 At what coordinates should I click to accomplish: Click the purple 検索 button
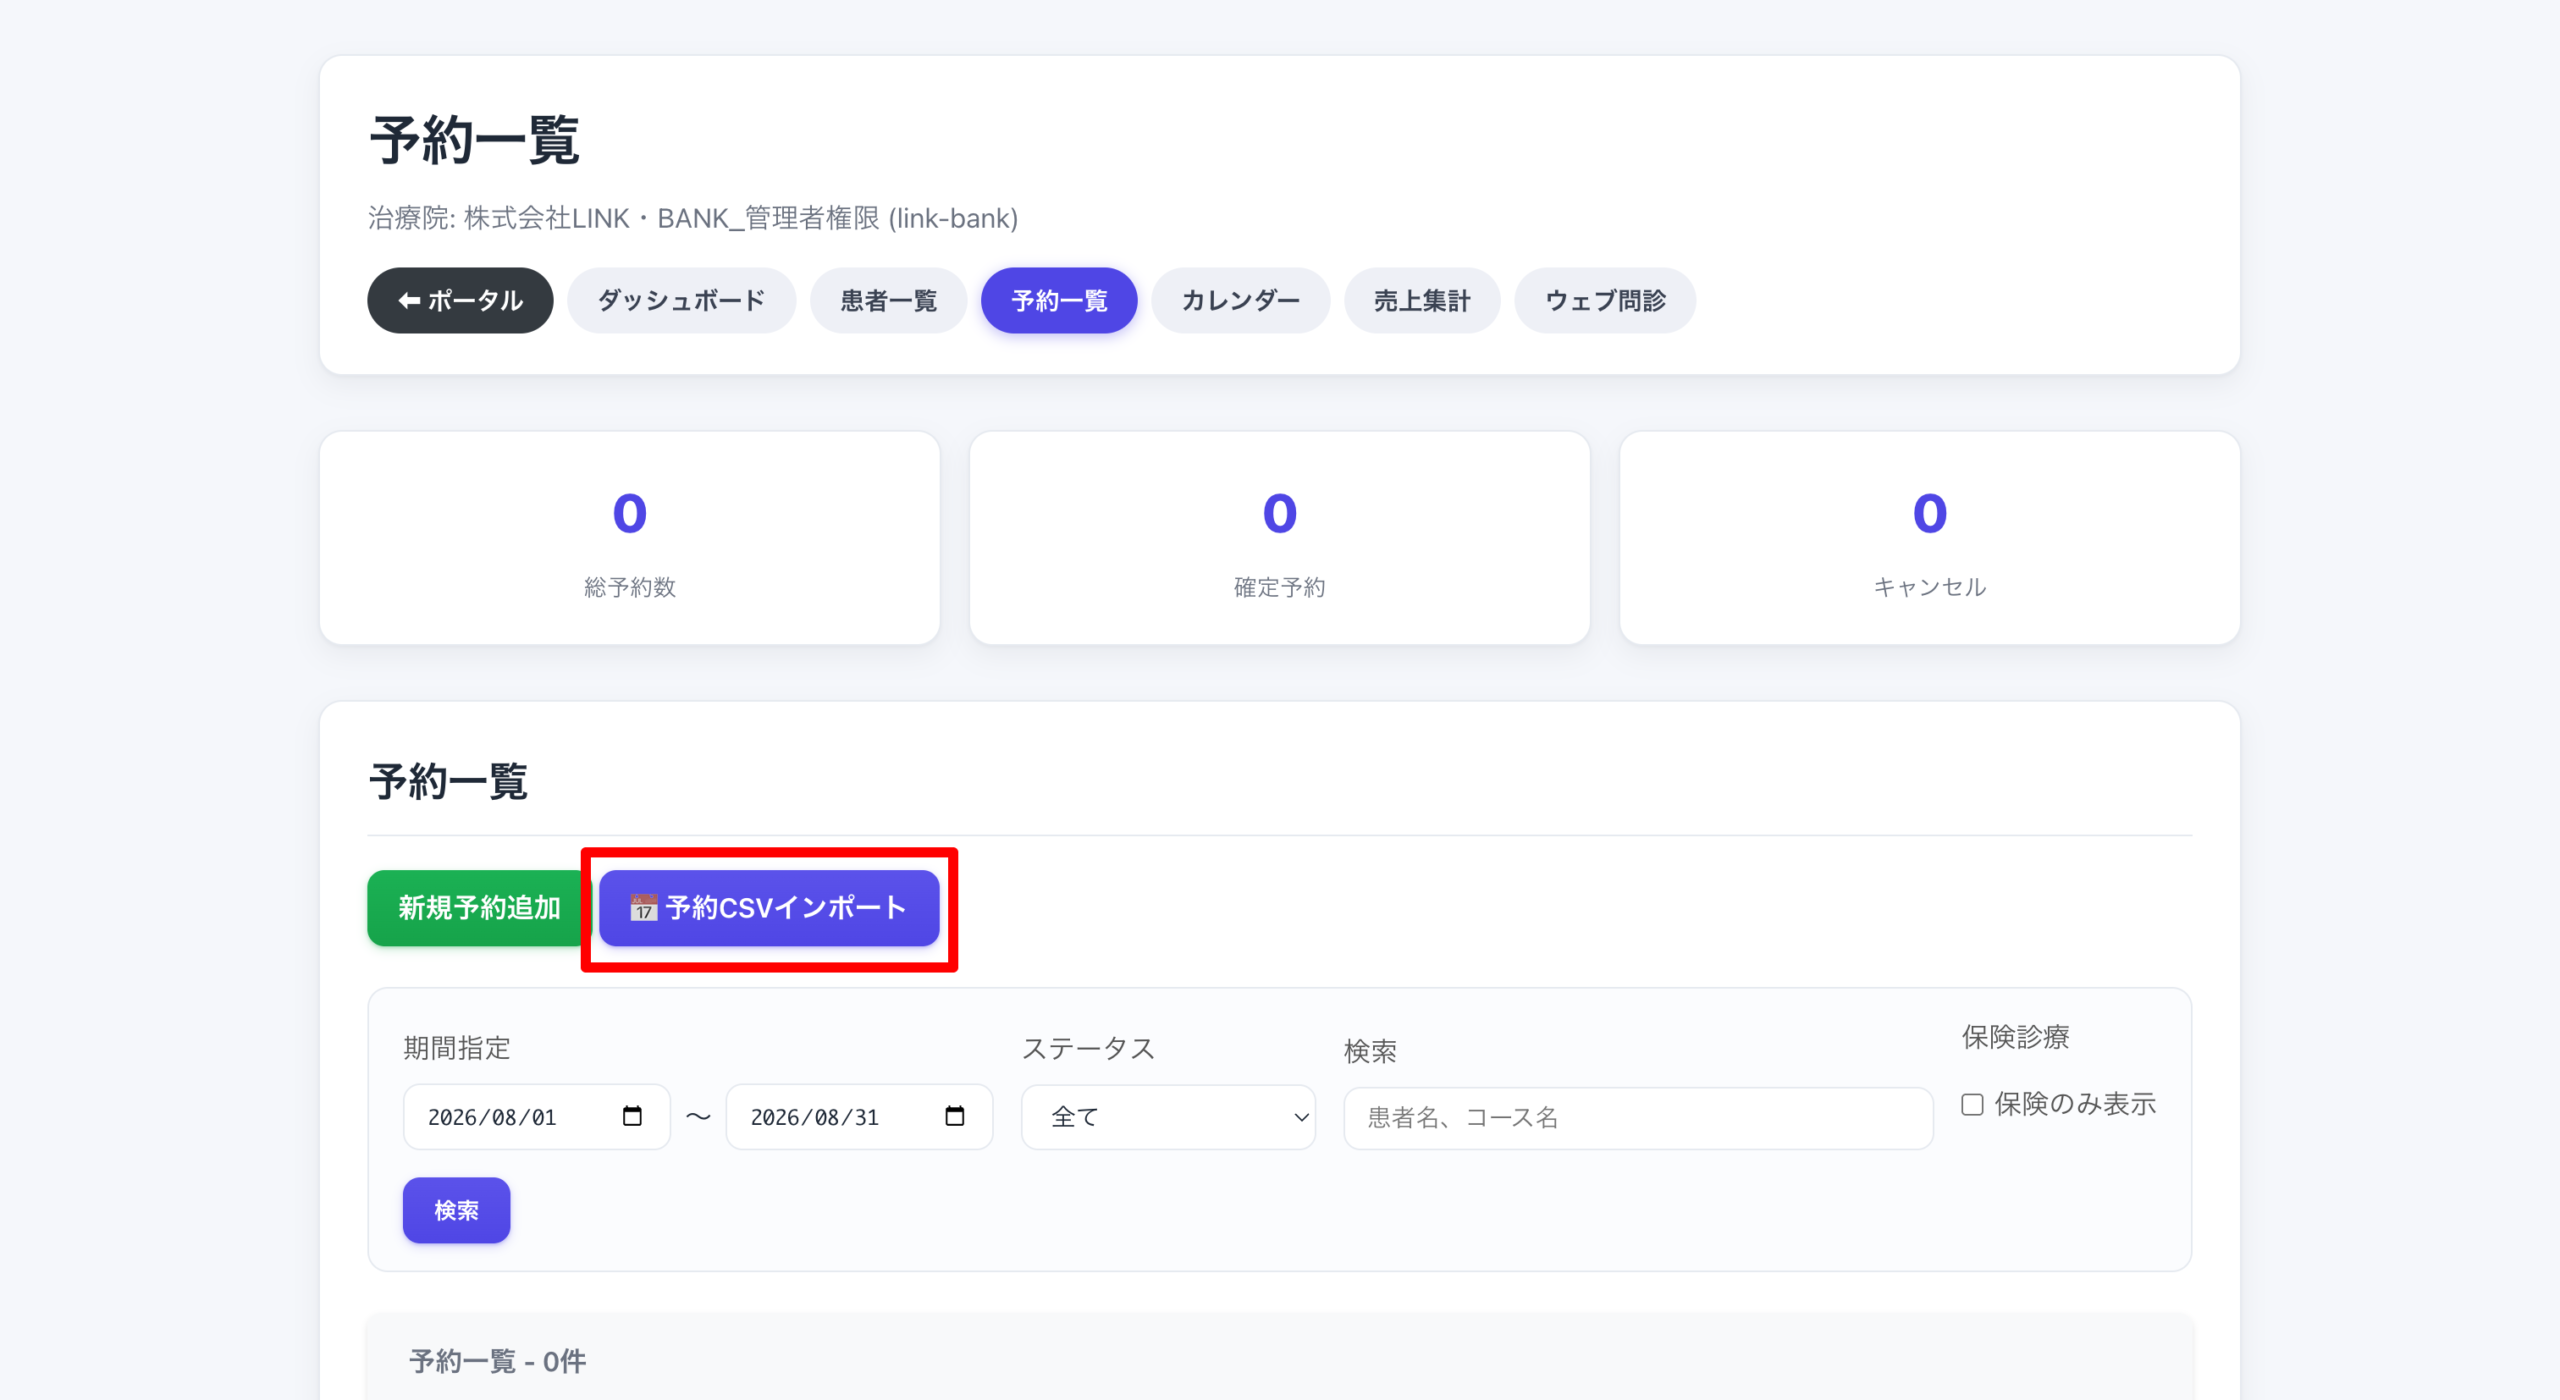point(456,1210)
